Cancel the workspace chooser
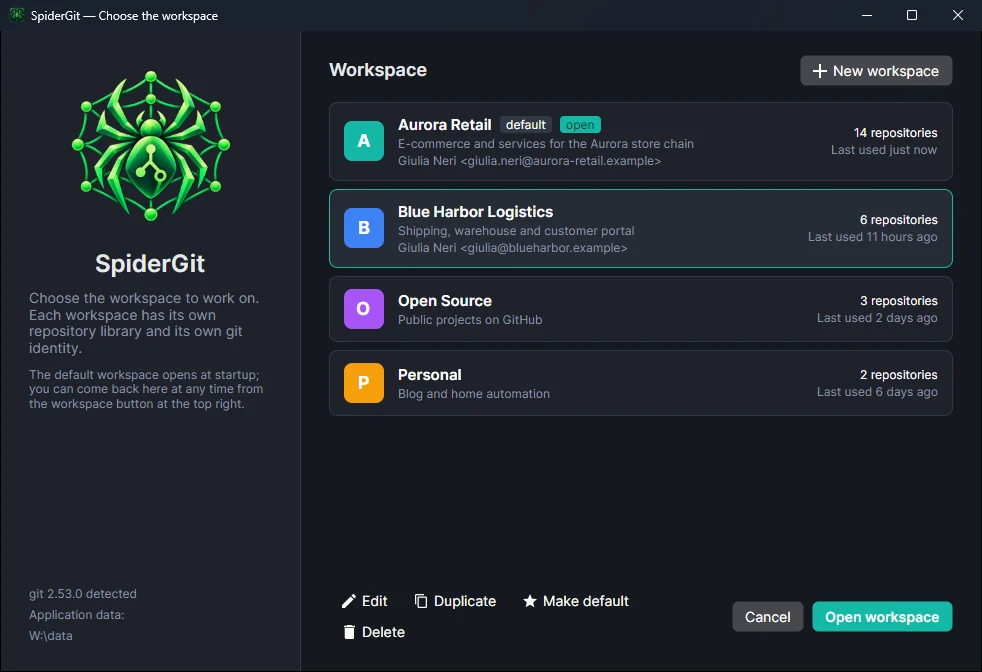The width and height of the screenshot is (982, 672). tap(767, 617)
